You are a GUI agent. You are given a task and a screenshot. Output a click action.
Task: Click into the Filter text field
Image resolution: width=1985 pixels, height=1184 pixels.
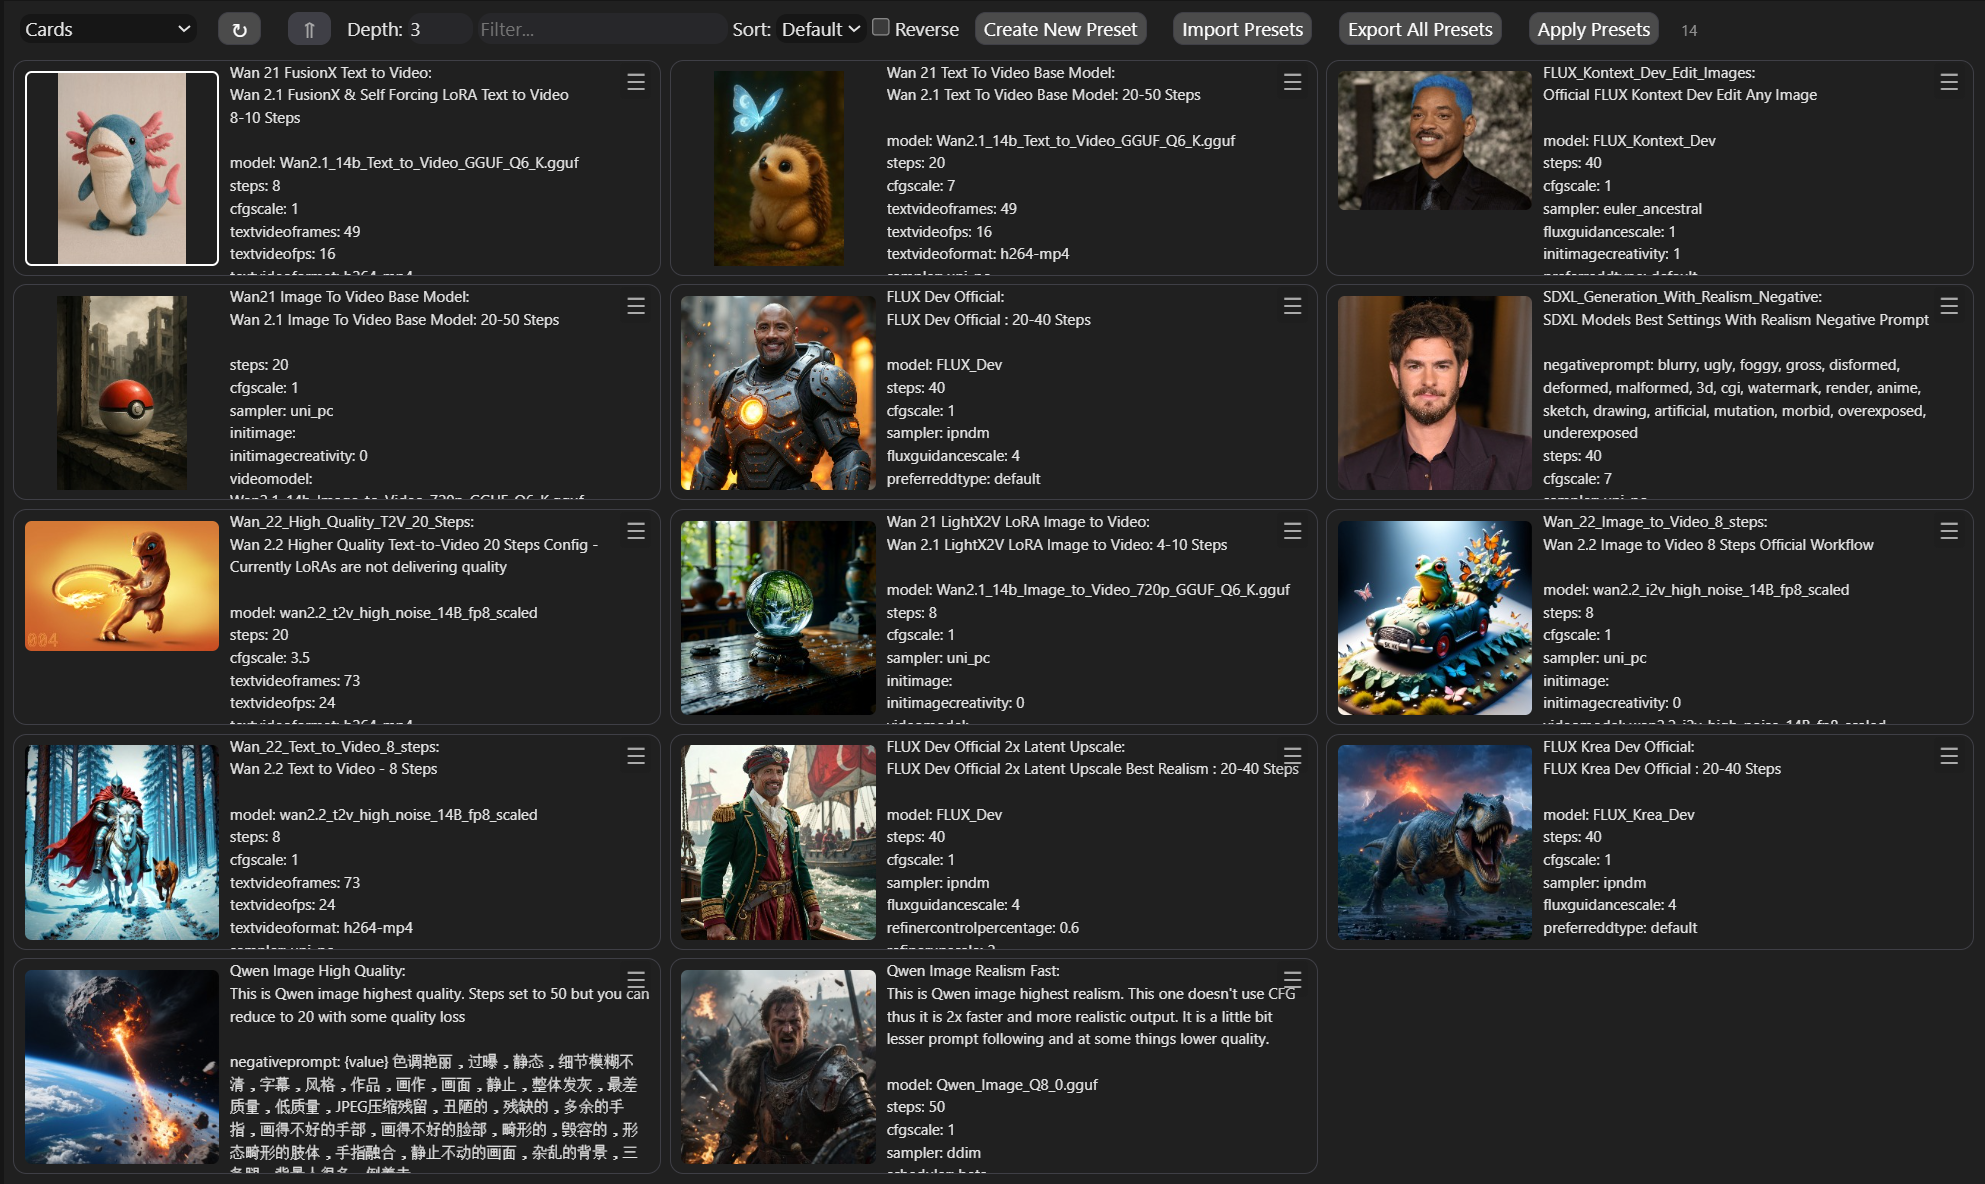click(x=600, y=30)
